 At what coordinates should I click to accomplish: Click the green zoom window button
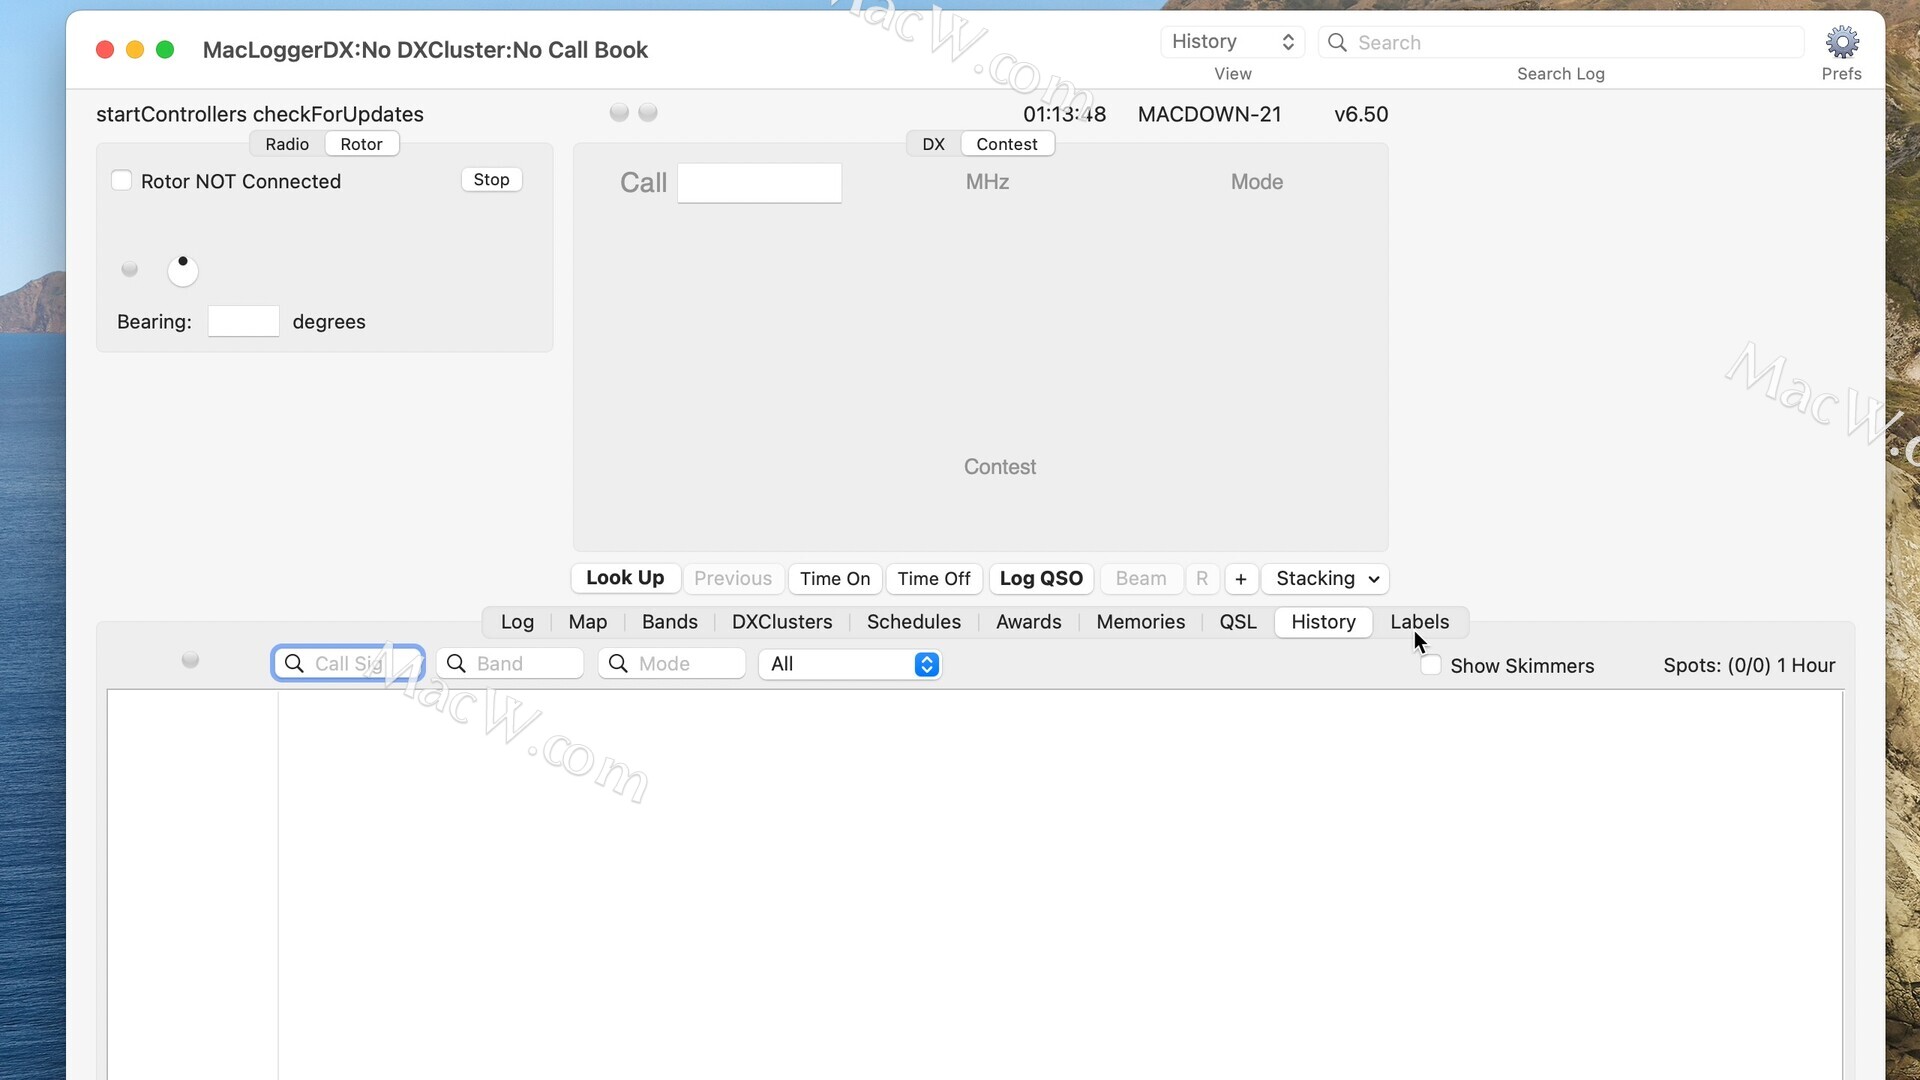(165, 49)
